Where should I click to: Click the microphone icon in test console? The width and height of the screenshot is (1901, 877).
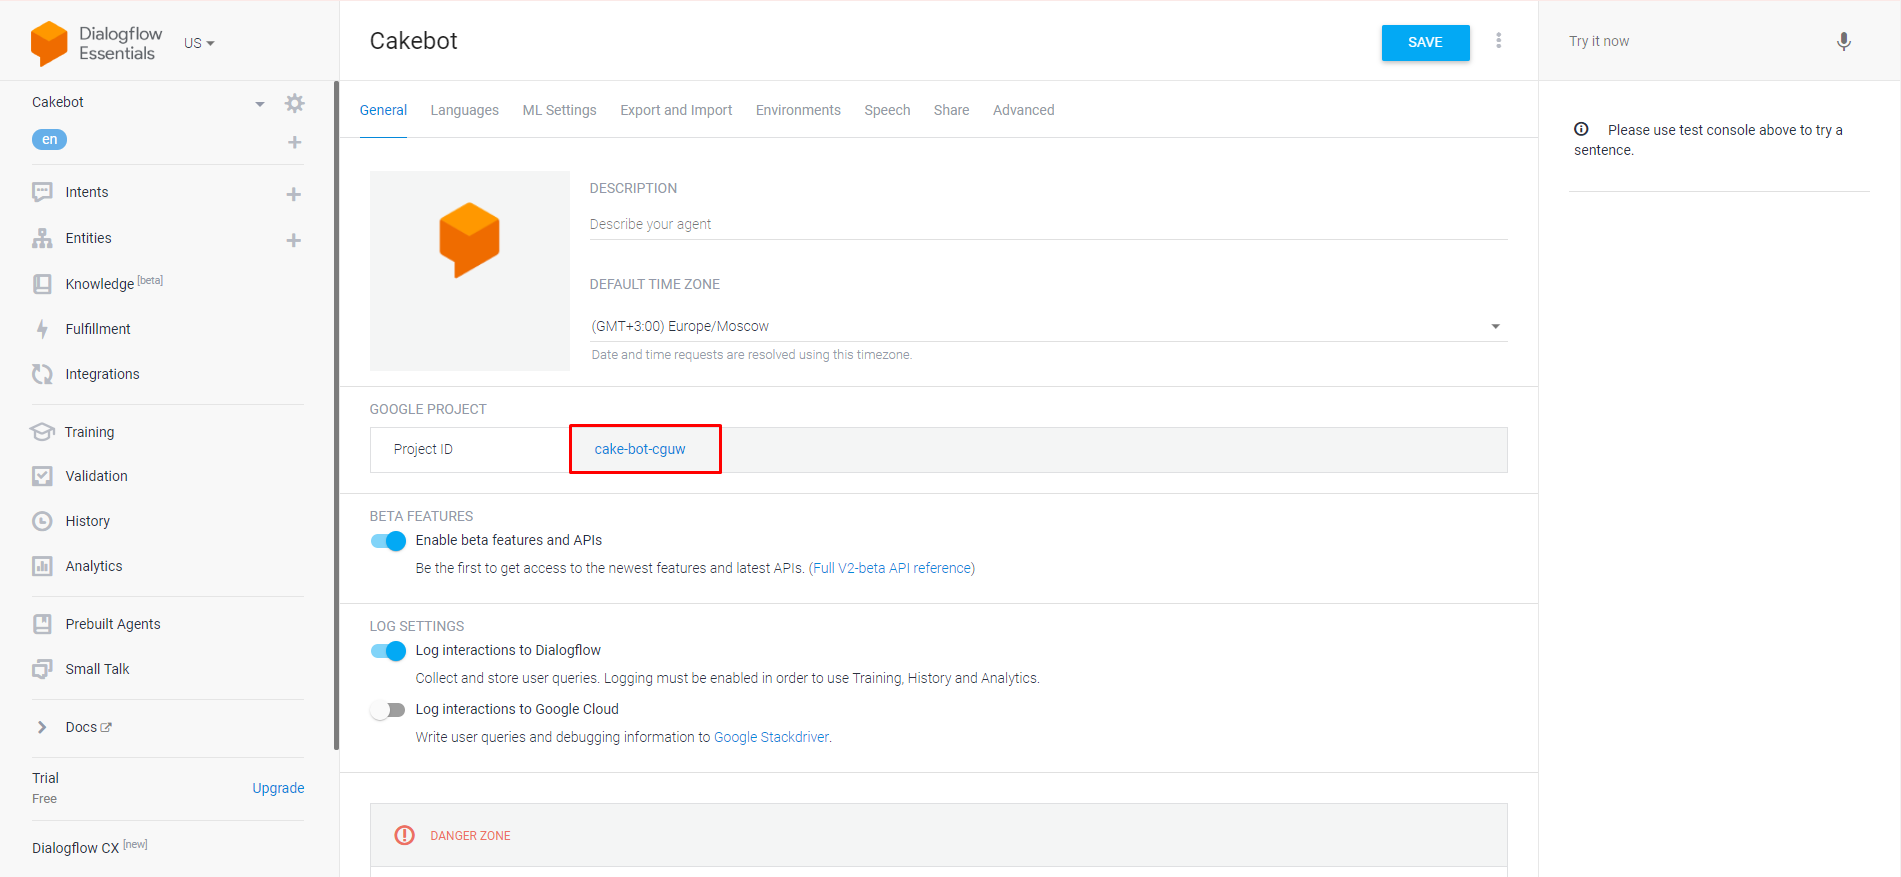1844,41
